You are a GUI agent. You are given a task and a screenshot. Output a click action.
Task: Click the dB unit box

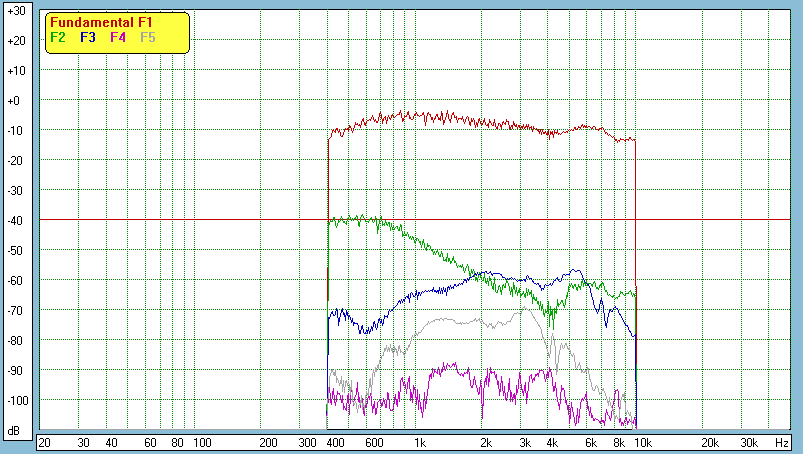[x=15, y=430]
